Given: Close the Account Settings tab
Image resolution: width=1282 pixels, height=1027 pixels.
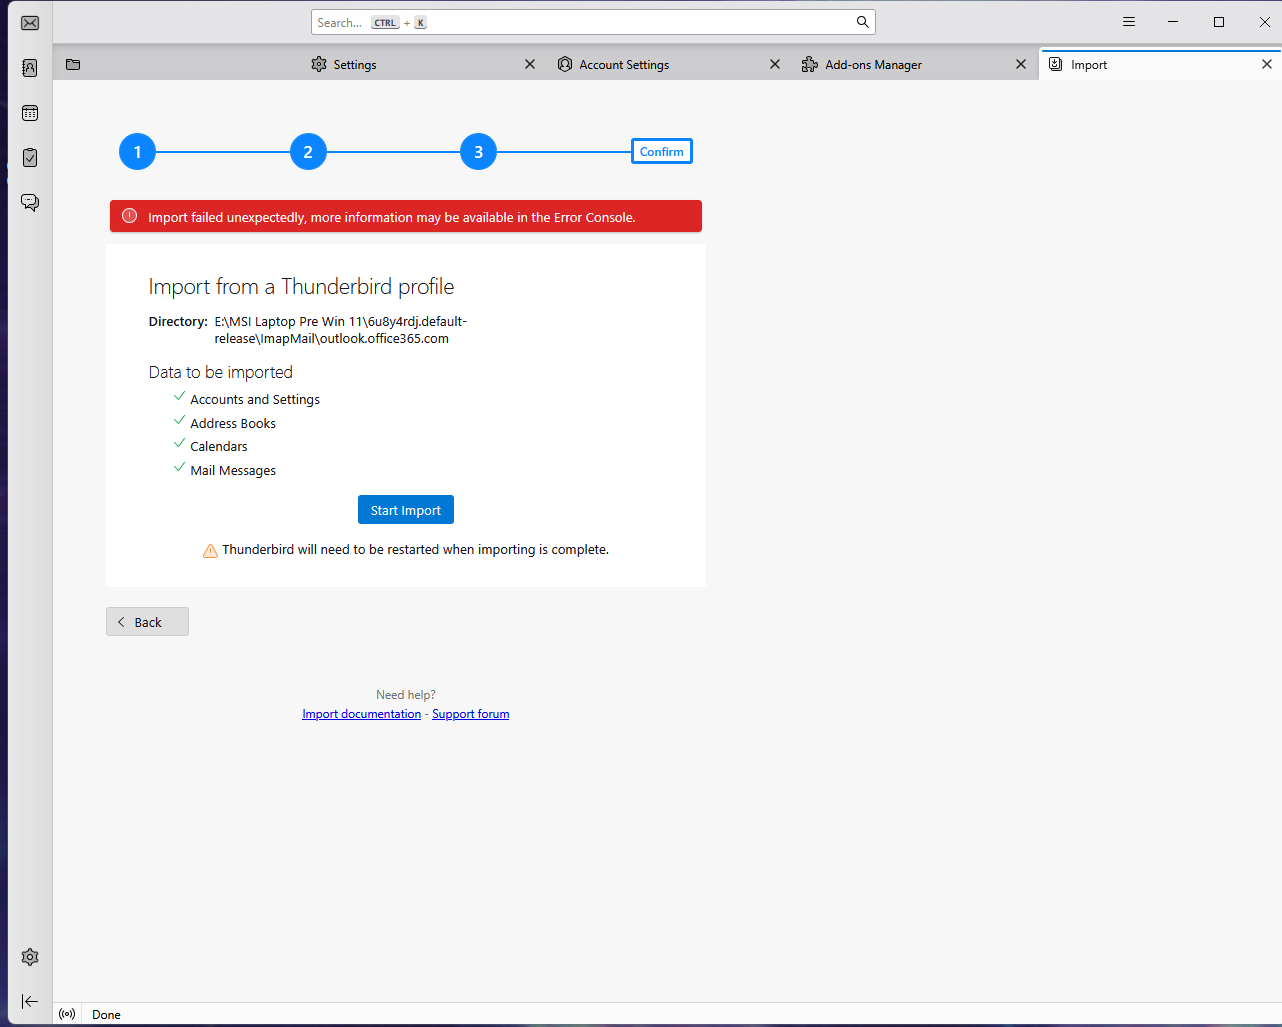Looking at the screenshot, I should (x=775, y=64).
